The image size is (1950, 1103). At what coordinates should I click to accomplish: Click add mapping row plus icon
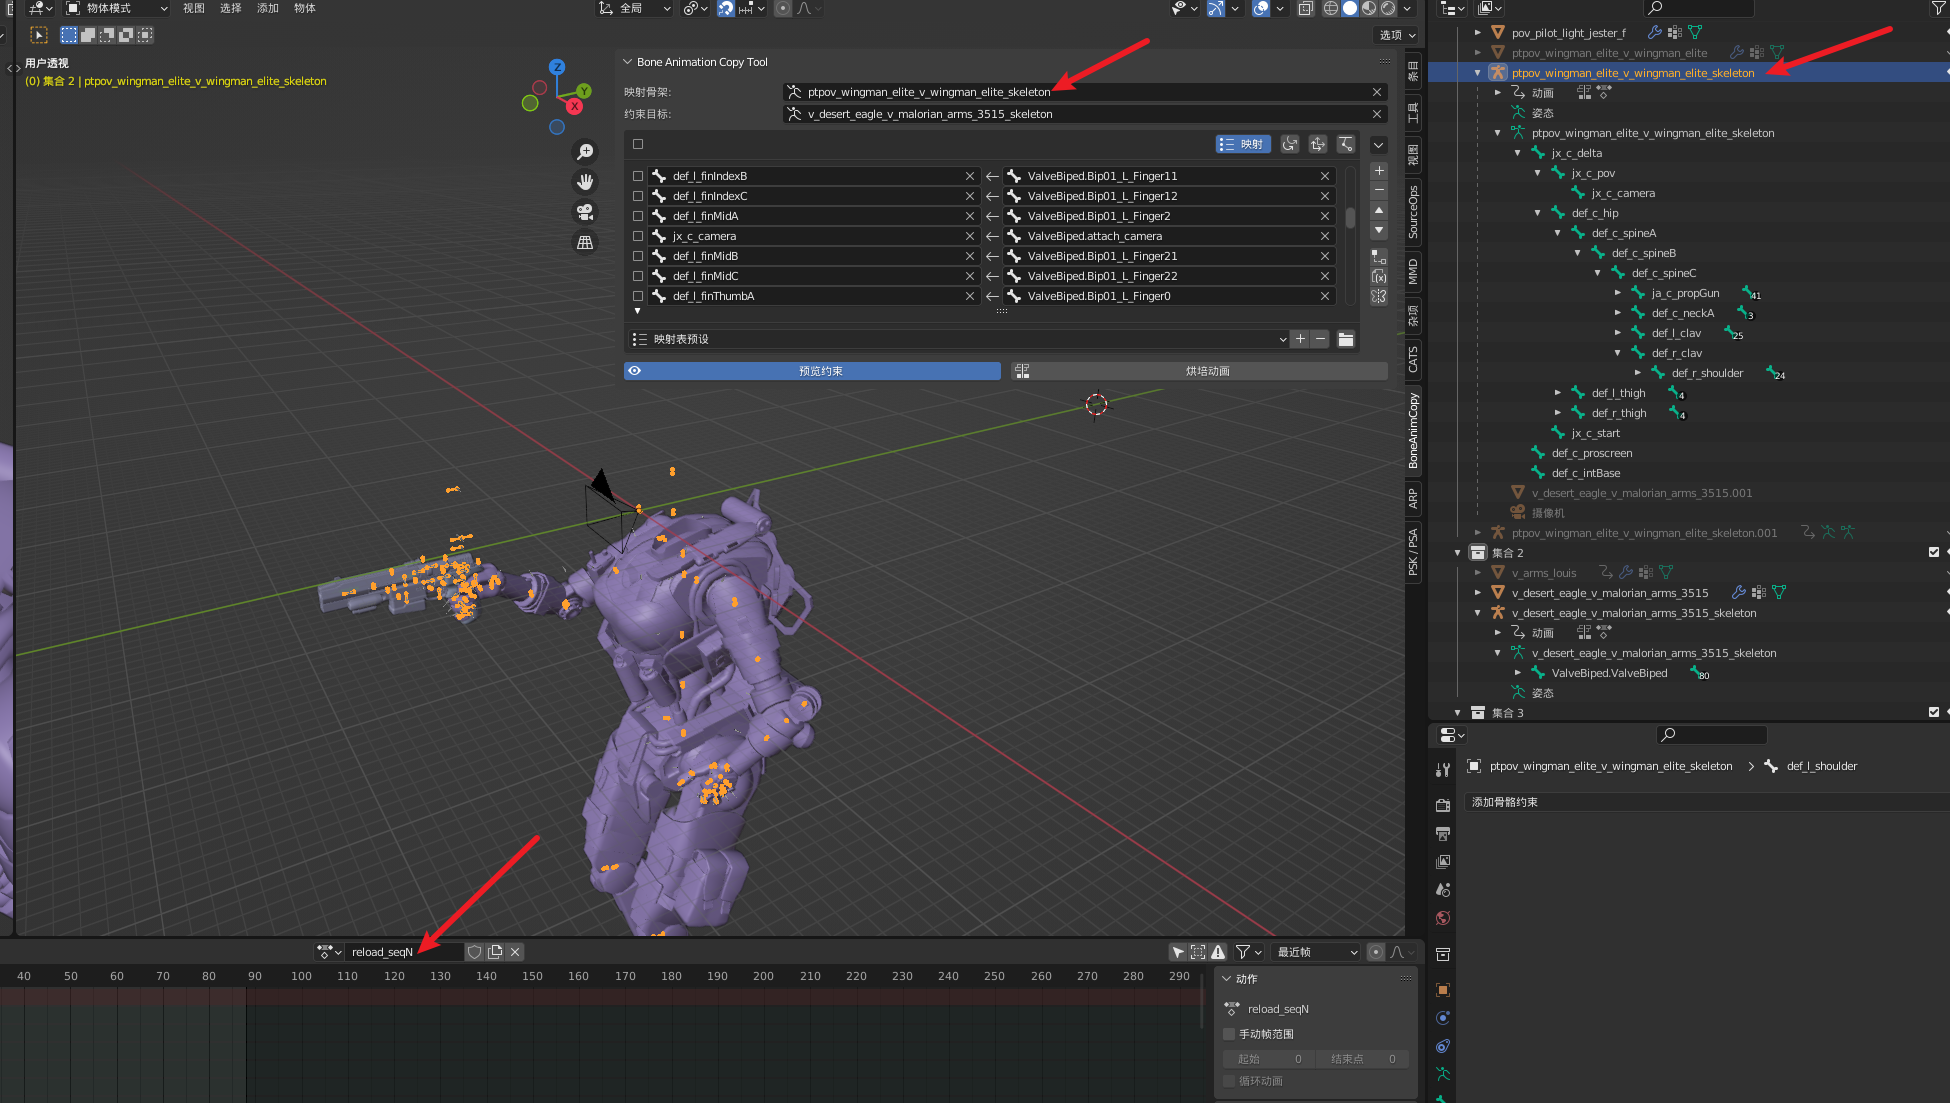click(1379, 171)
